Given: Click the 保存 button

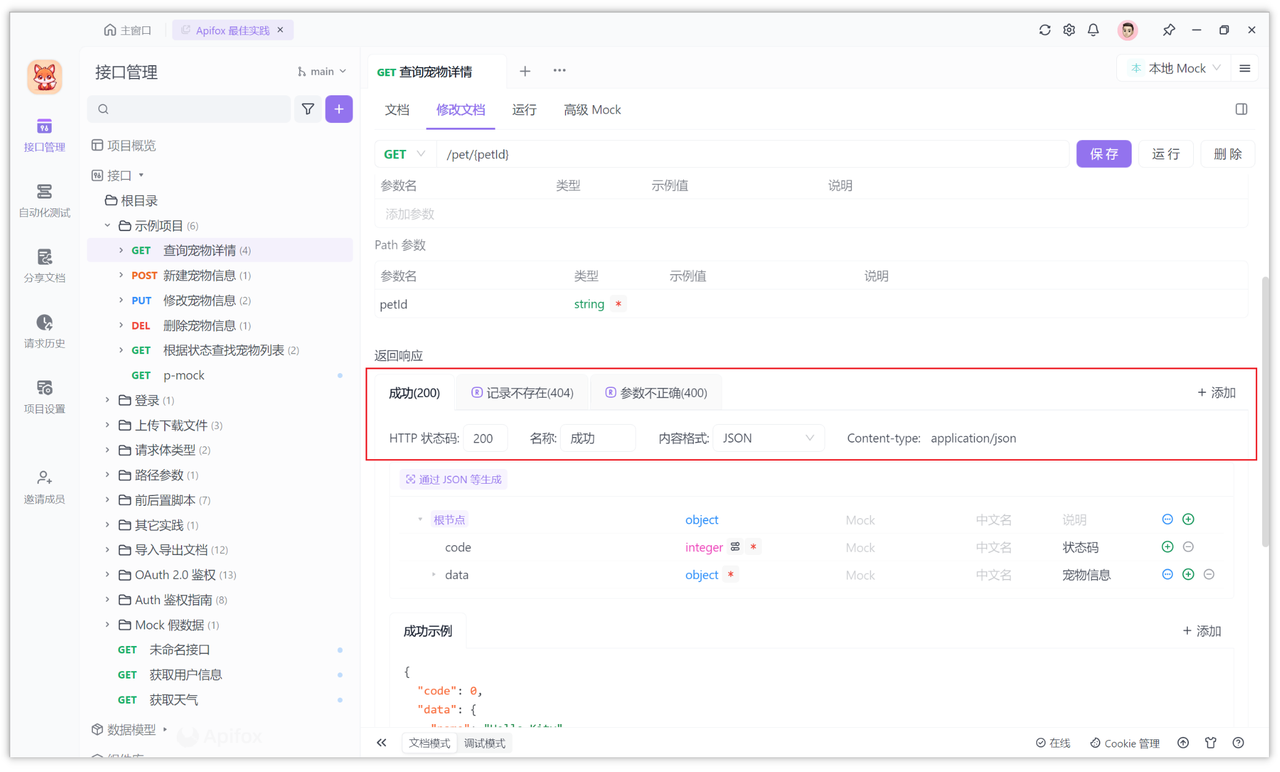Looking at the screenshot, I should pos(1104,154).
